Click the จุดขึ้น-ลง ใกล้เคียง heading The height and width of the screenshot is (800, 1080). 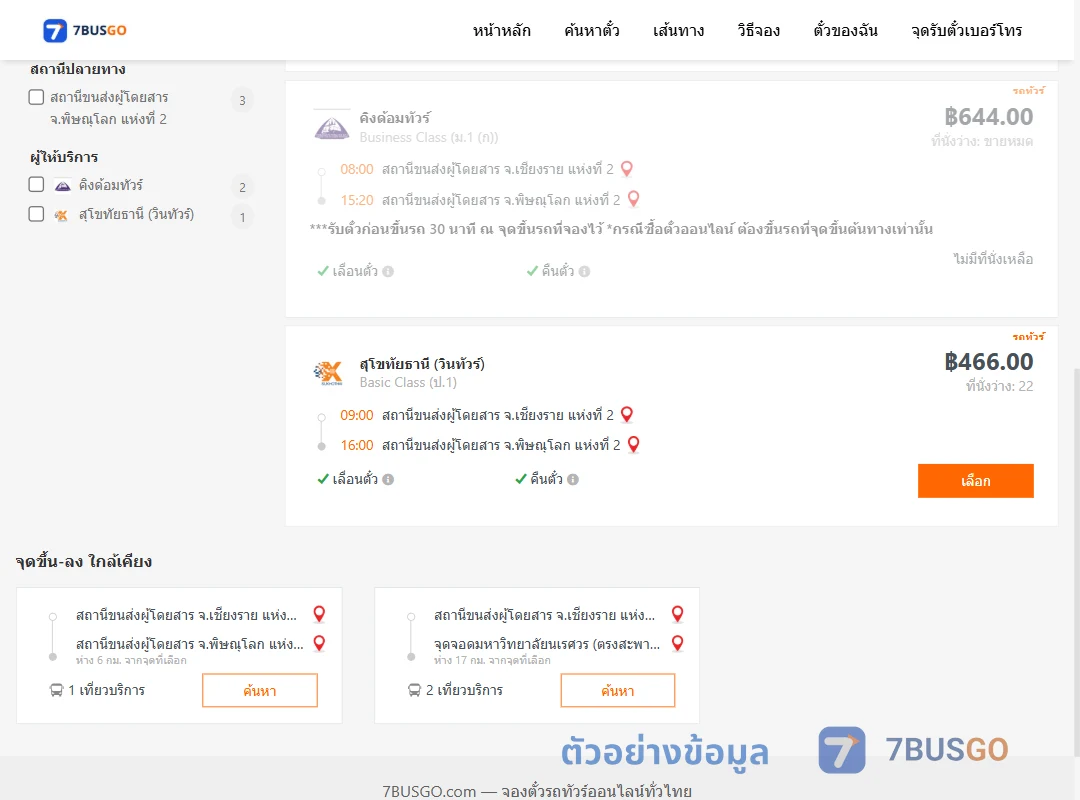(83, 562)
